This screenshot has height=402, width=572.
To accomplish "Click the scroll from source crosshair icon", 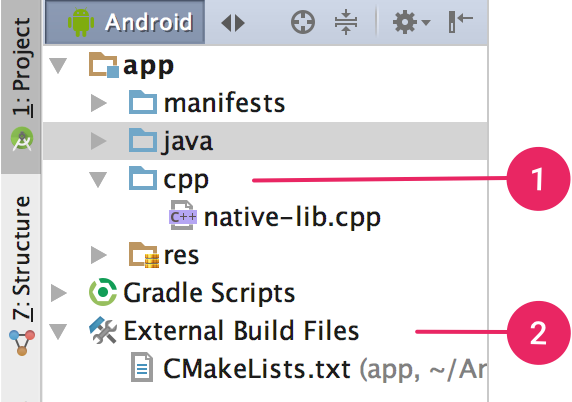I will pyautogui.click(x=303, y=23).
